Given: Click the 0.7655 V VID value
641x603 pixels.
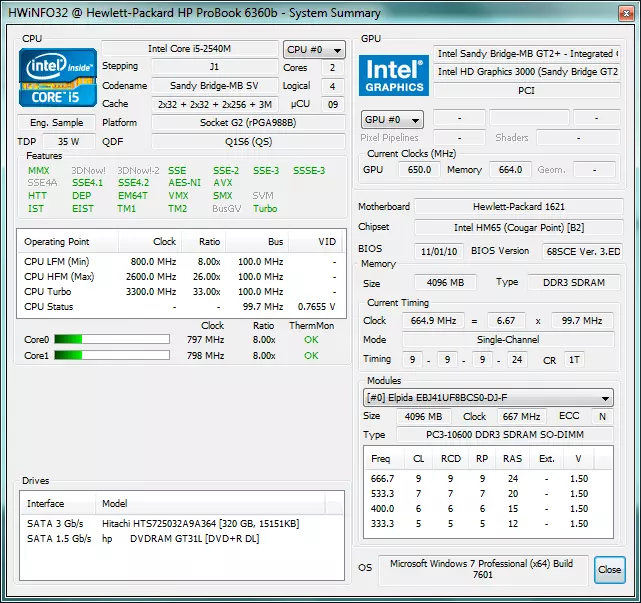Looking at the screenshot, I should click(x=316, y=307).
